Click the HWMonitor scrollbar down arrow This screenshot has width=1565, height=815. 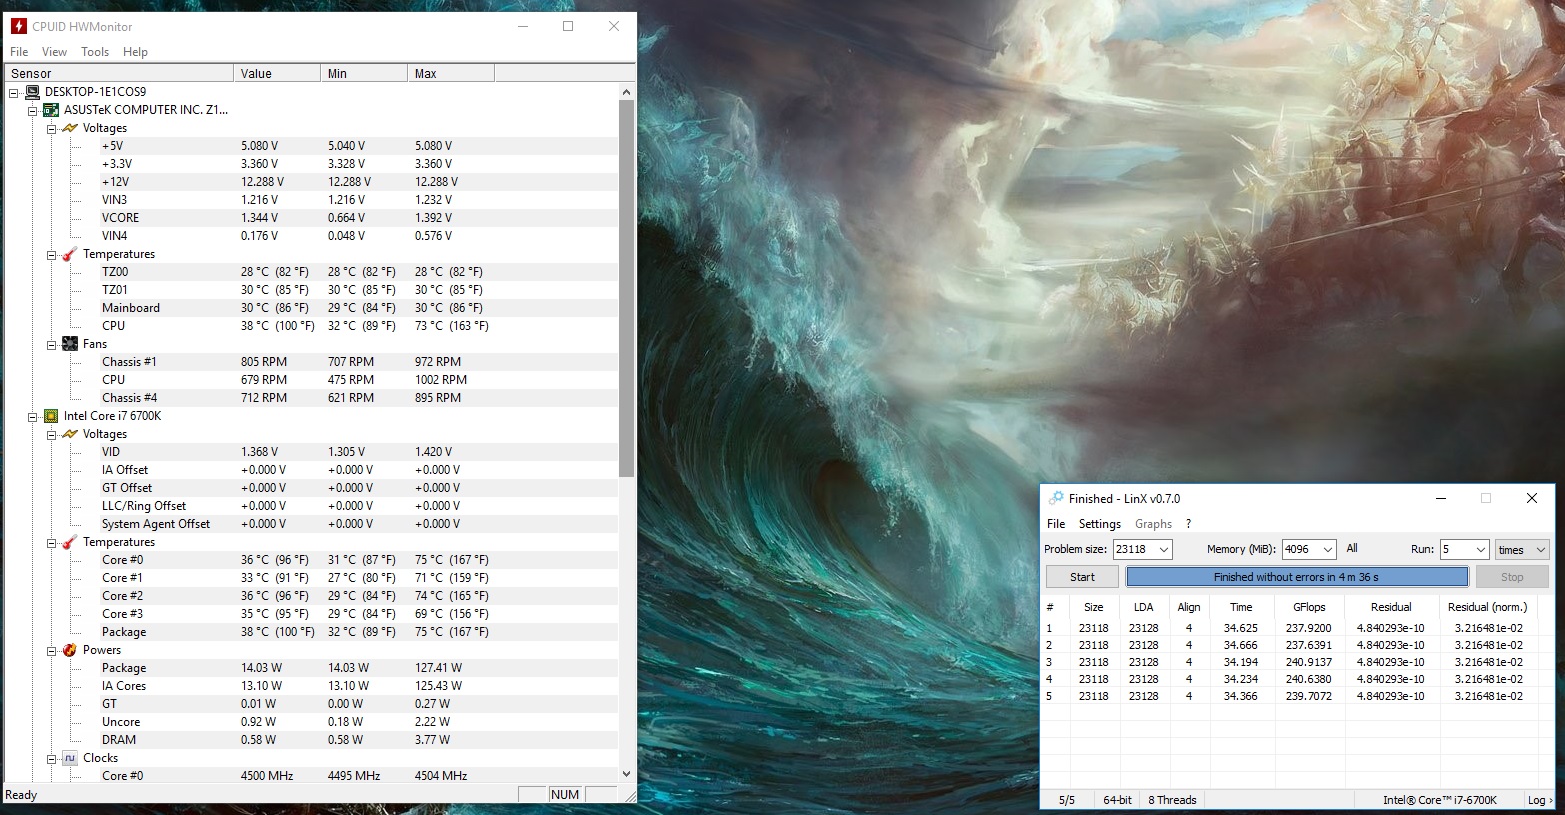627,773
